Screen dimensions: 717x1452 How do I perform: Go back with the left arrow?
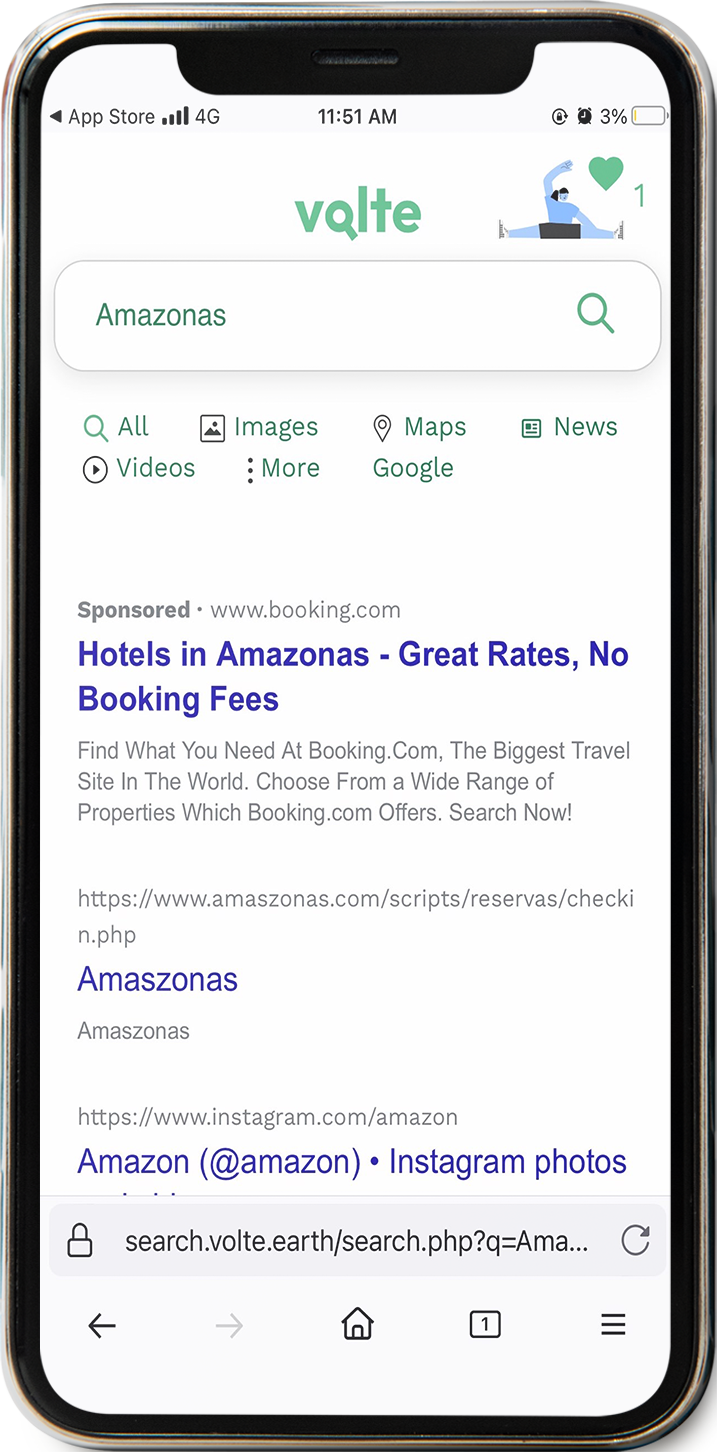pos(102,1326)
